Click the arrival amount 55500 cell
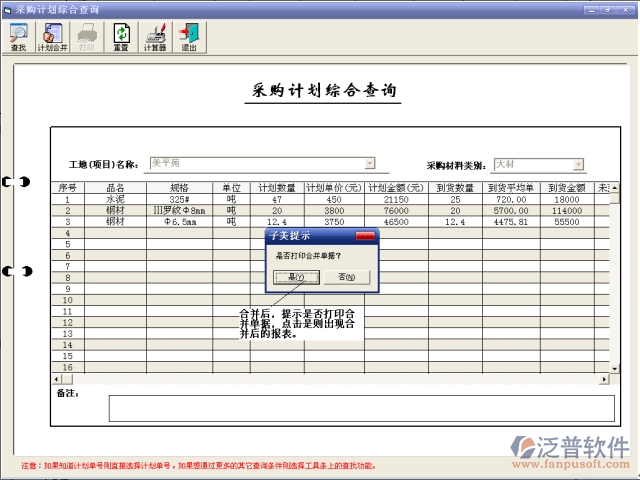 [567, 222]
